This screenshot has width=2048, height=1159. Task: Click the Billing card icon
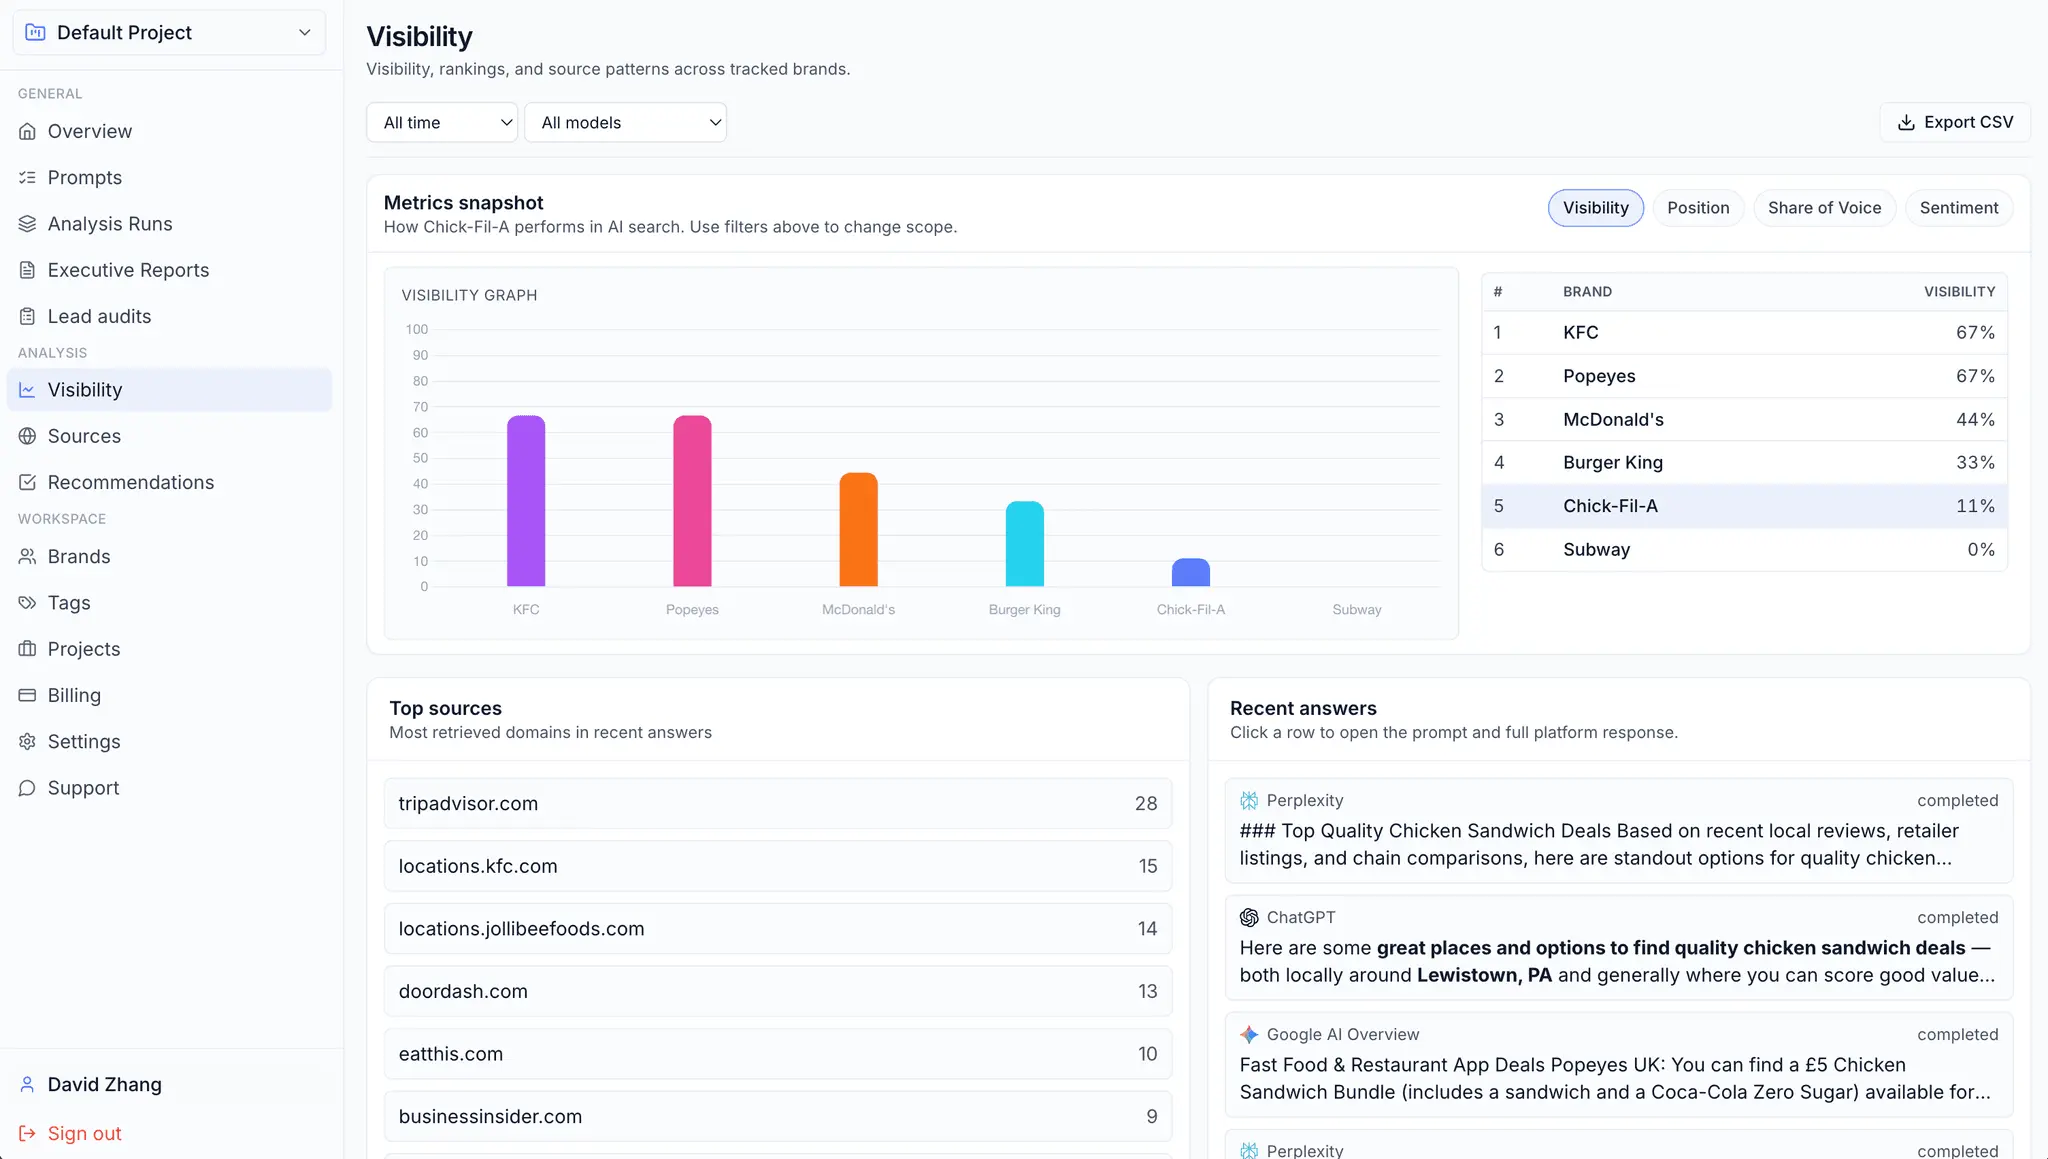27,695
